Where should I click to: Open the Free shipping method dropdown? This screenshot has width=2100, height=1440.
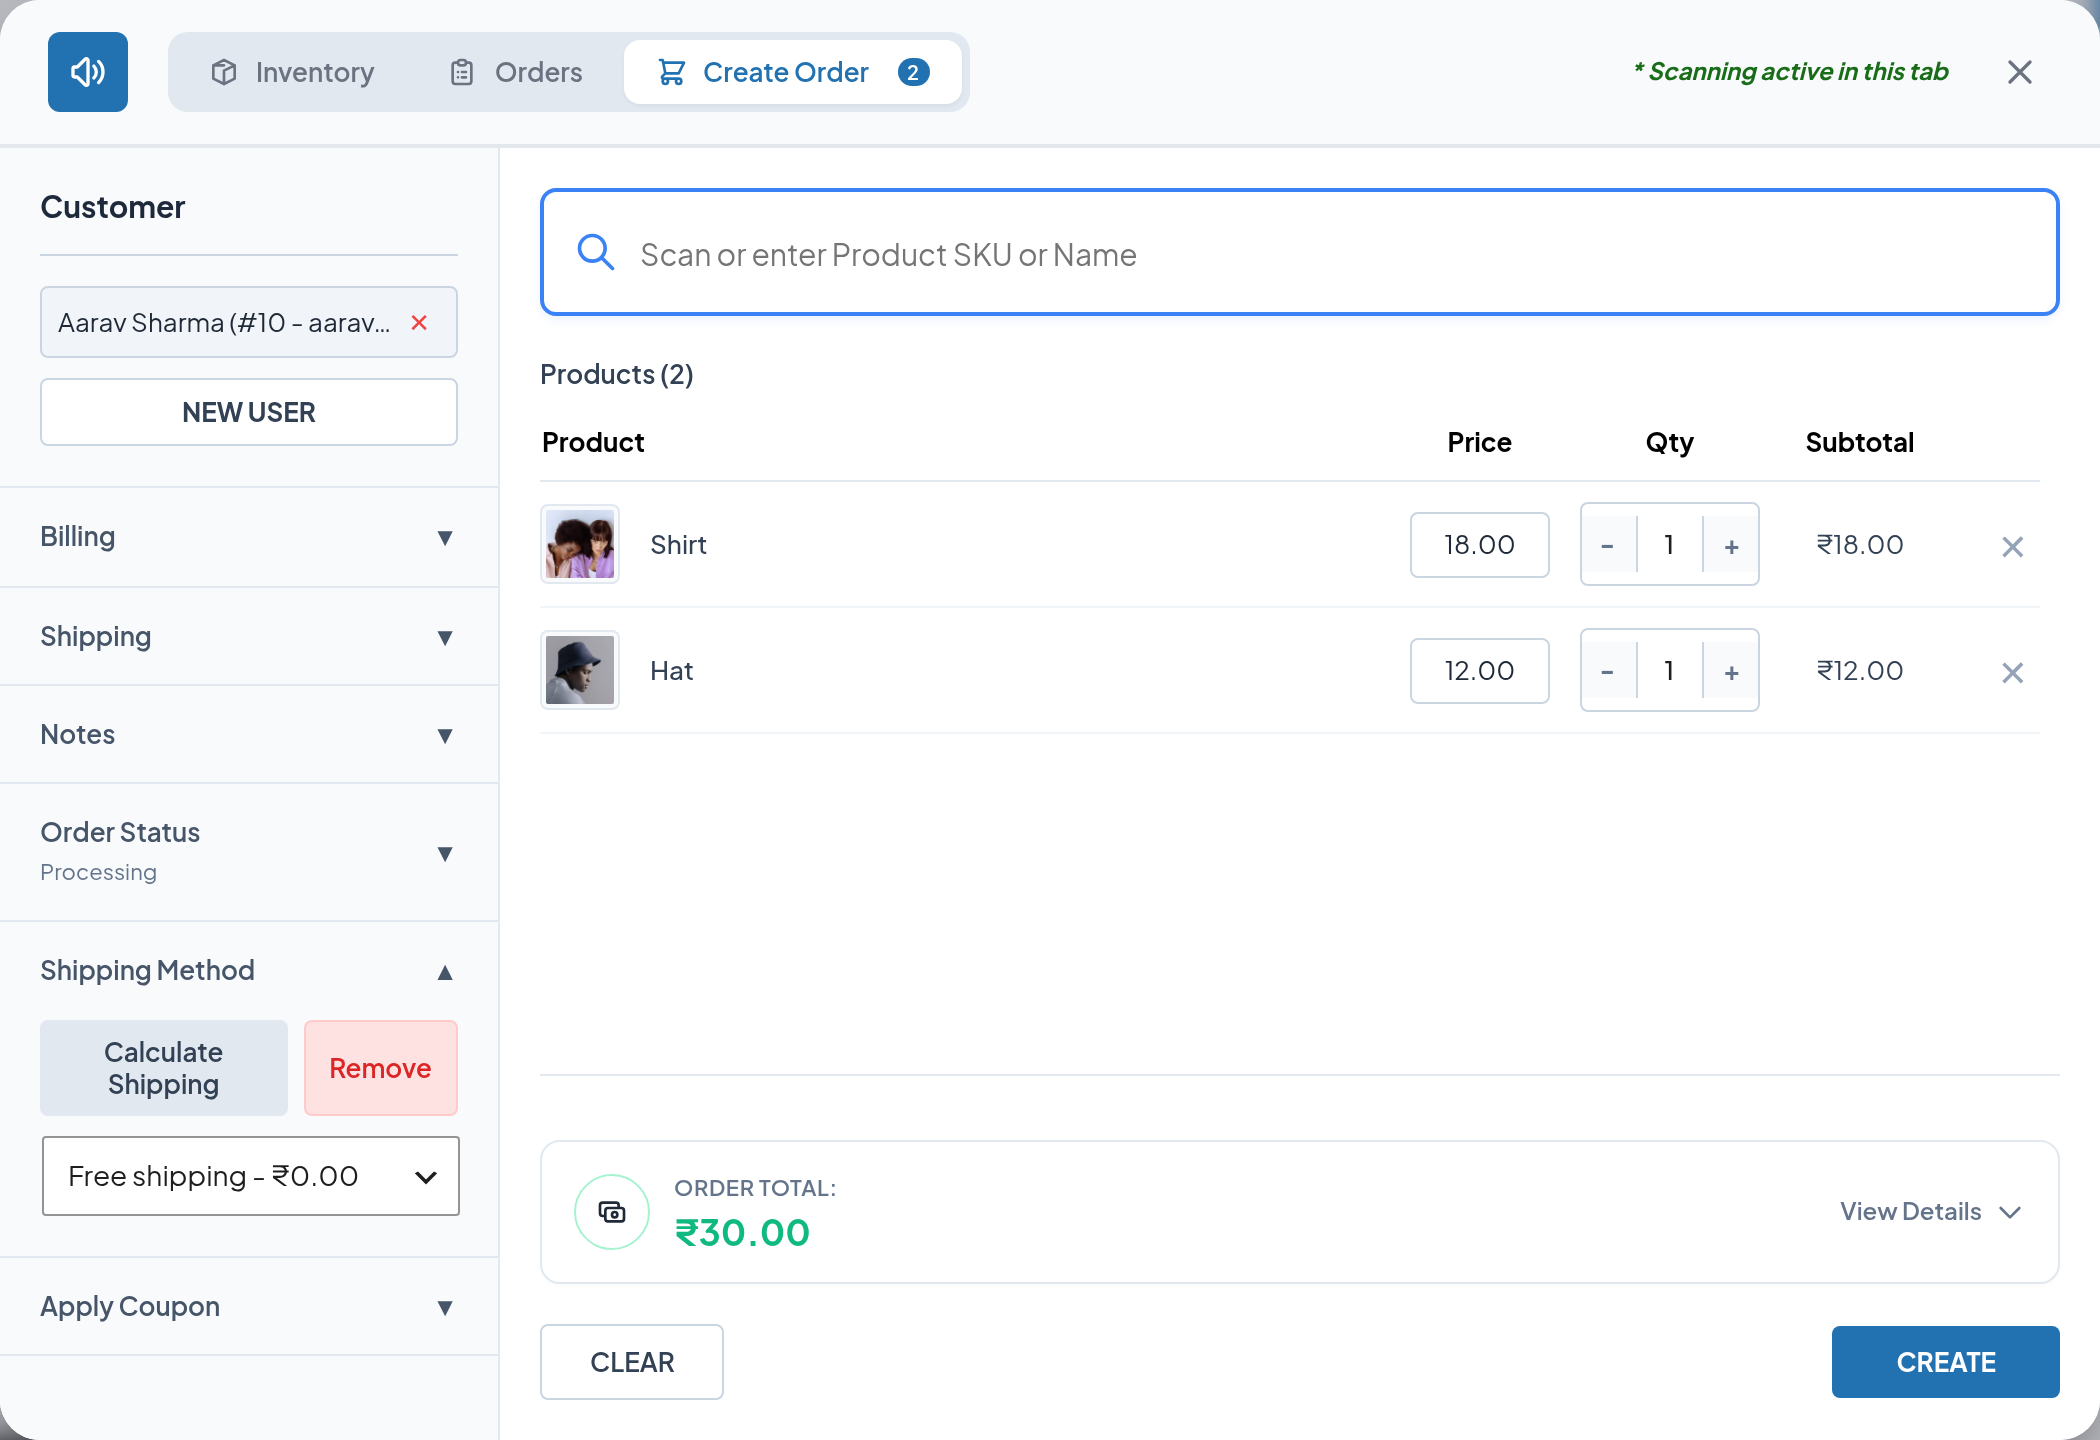[x=251, y=1176]
